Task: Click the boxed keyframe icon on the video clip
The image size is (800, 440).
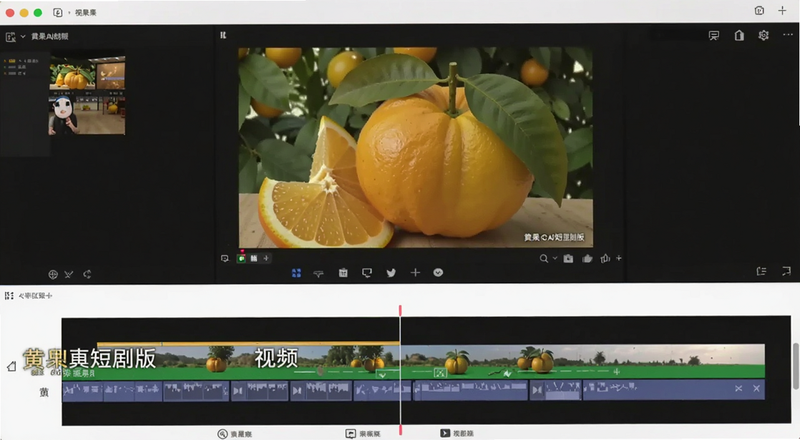Action: (x=440, y=373)
